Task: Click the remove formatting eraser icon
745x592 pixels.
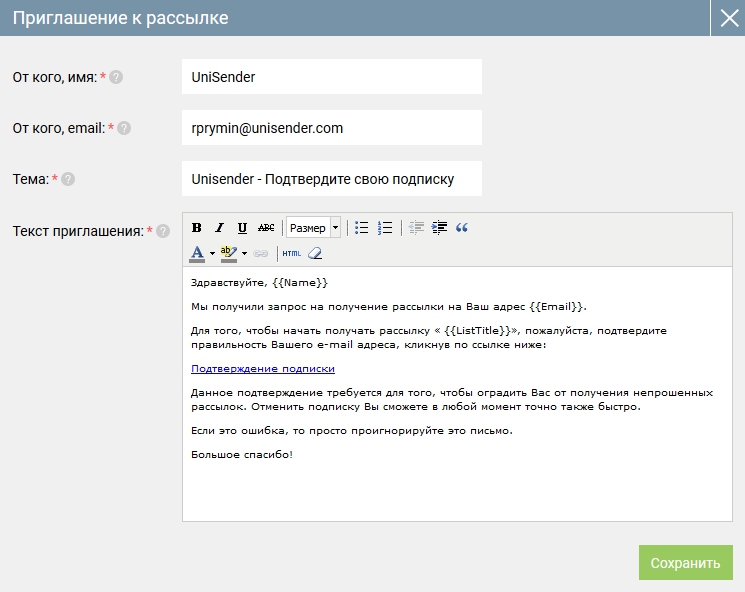Action: (315, 253)
